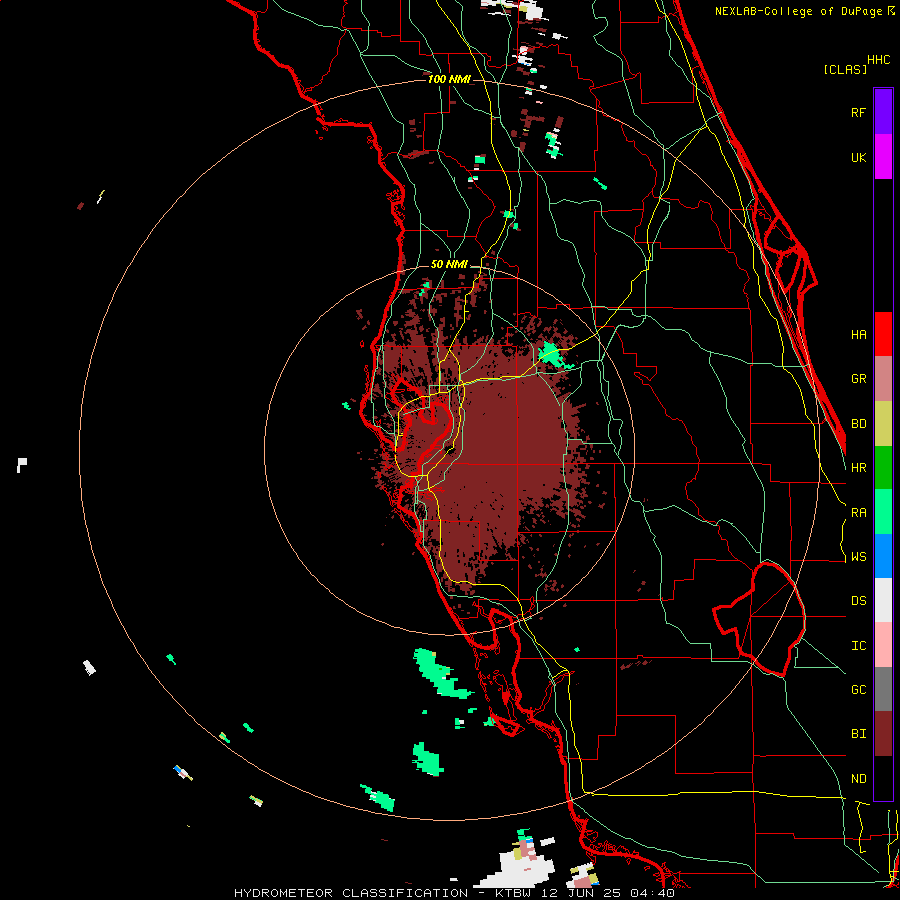
Task: Click the 'KTBW' radar site identifier
Action: click(x=515, y=893)
